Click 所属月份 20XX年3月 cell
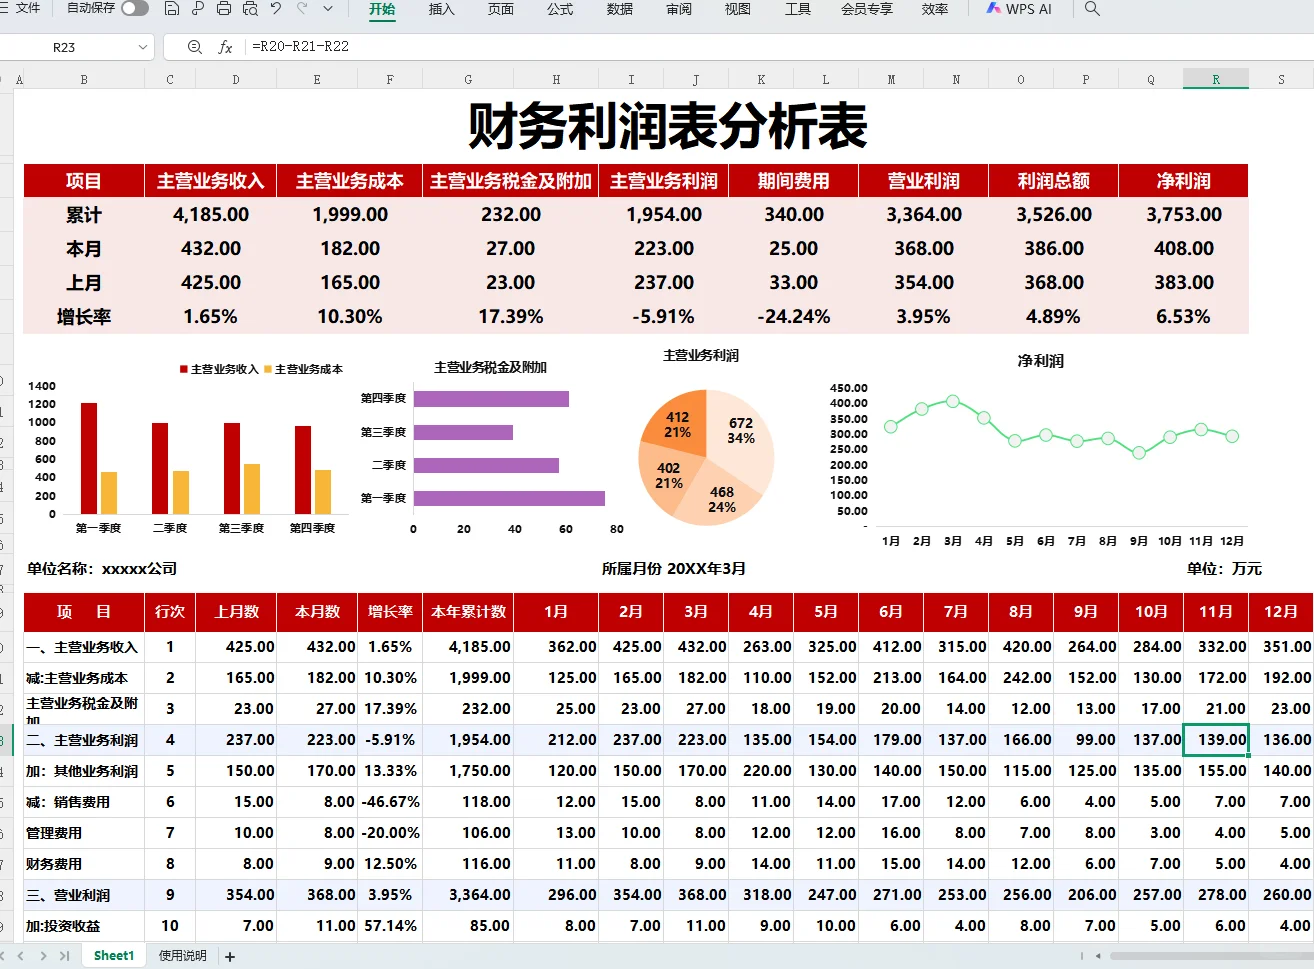1314x969 pixels. 673,569
